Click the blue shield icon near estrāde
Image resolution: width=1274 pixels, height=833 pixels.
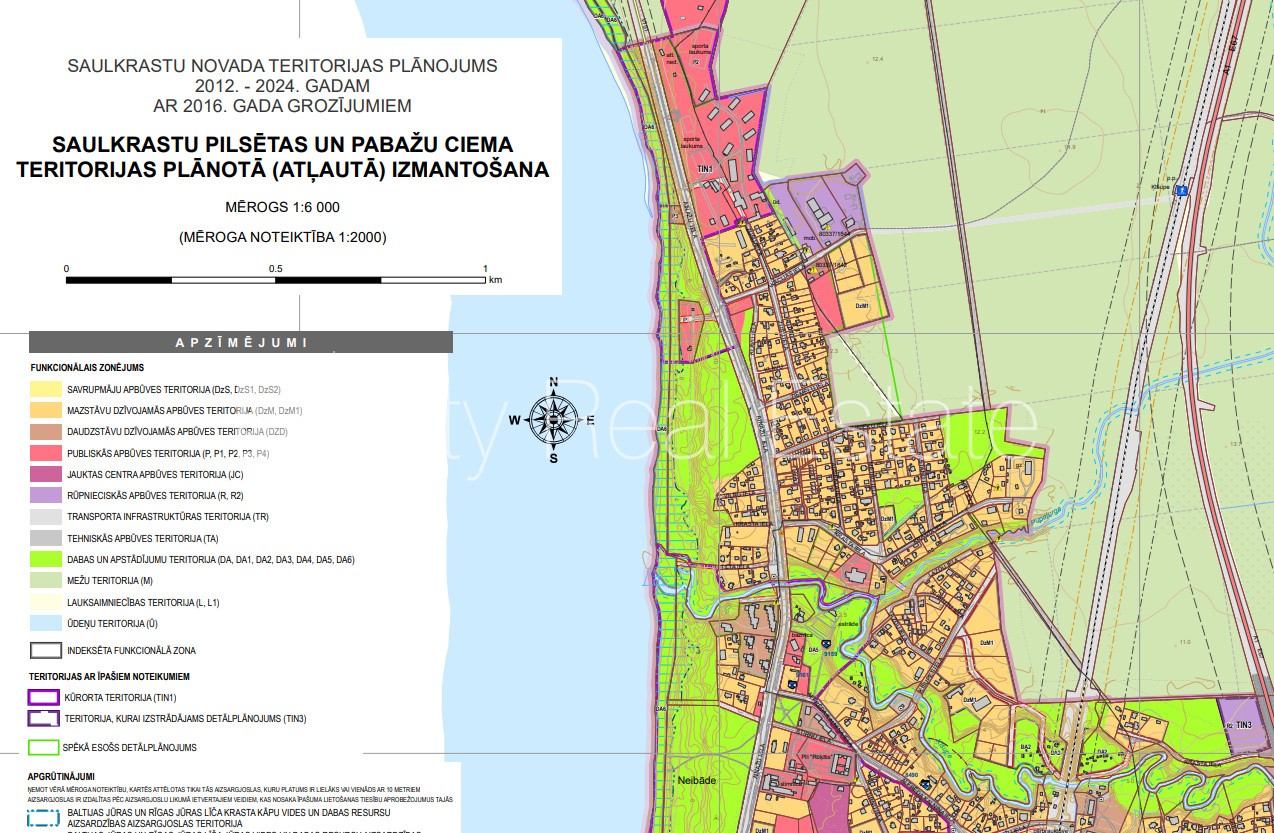828,643
